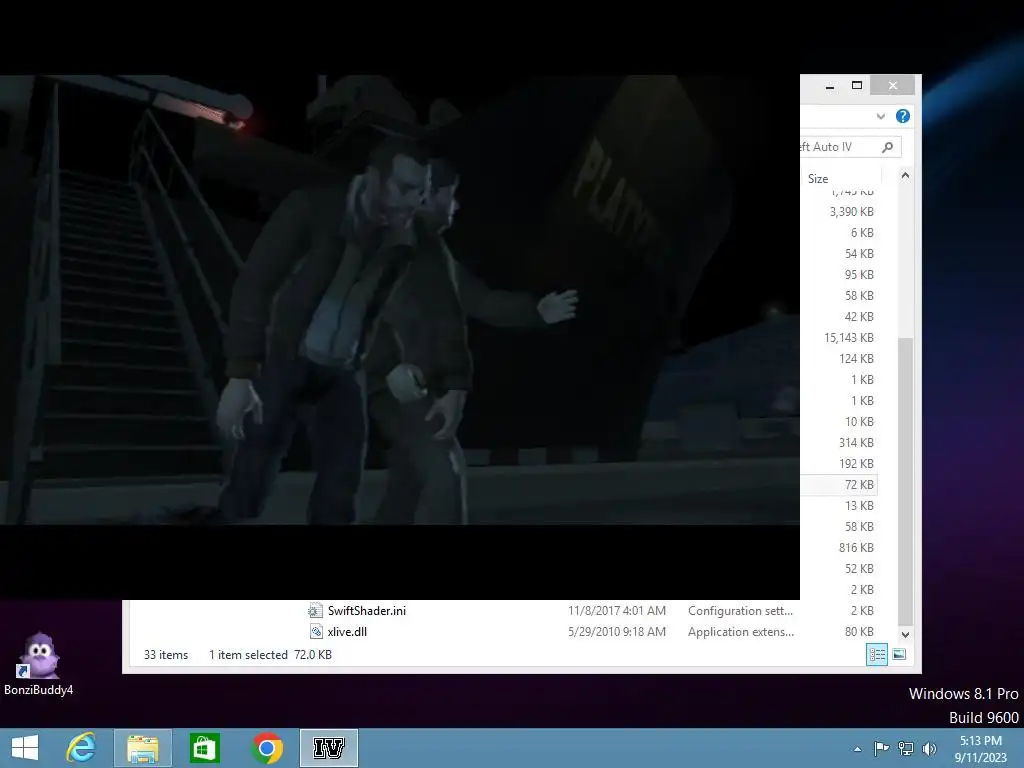The height and width of the screenshot is (768, 1024).
Task: Open the Windows Store taskbar icon
Action: pyautogui.click(x=204, y=748)
